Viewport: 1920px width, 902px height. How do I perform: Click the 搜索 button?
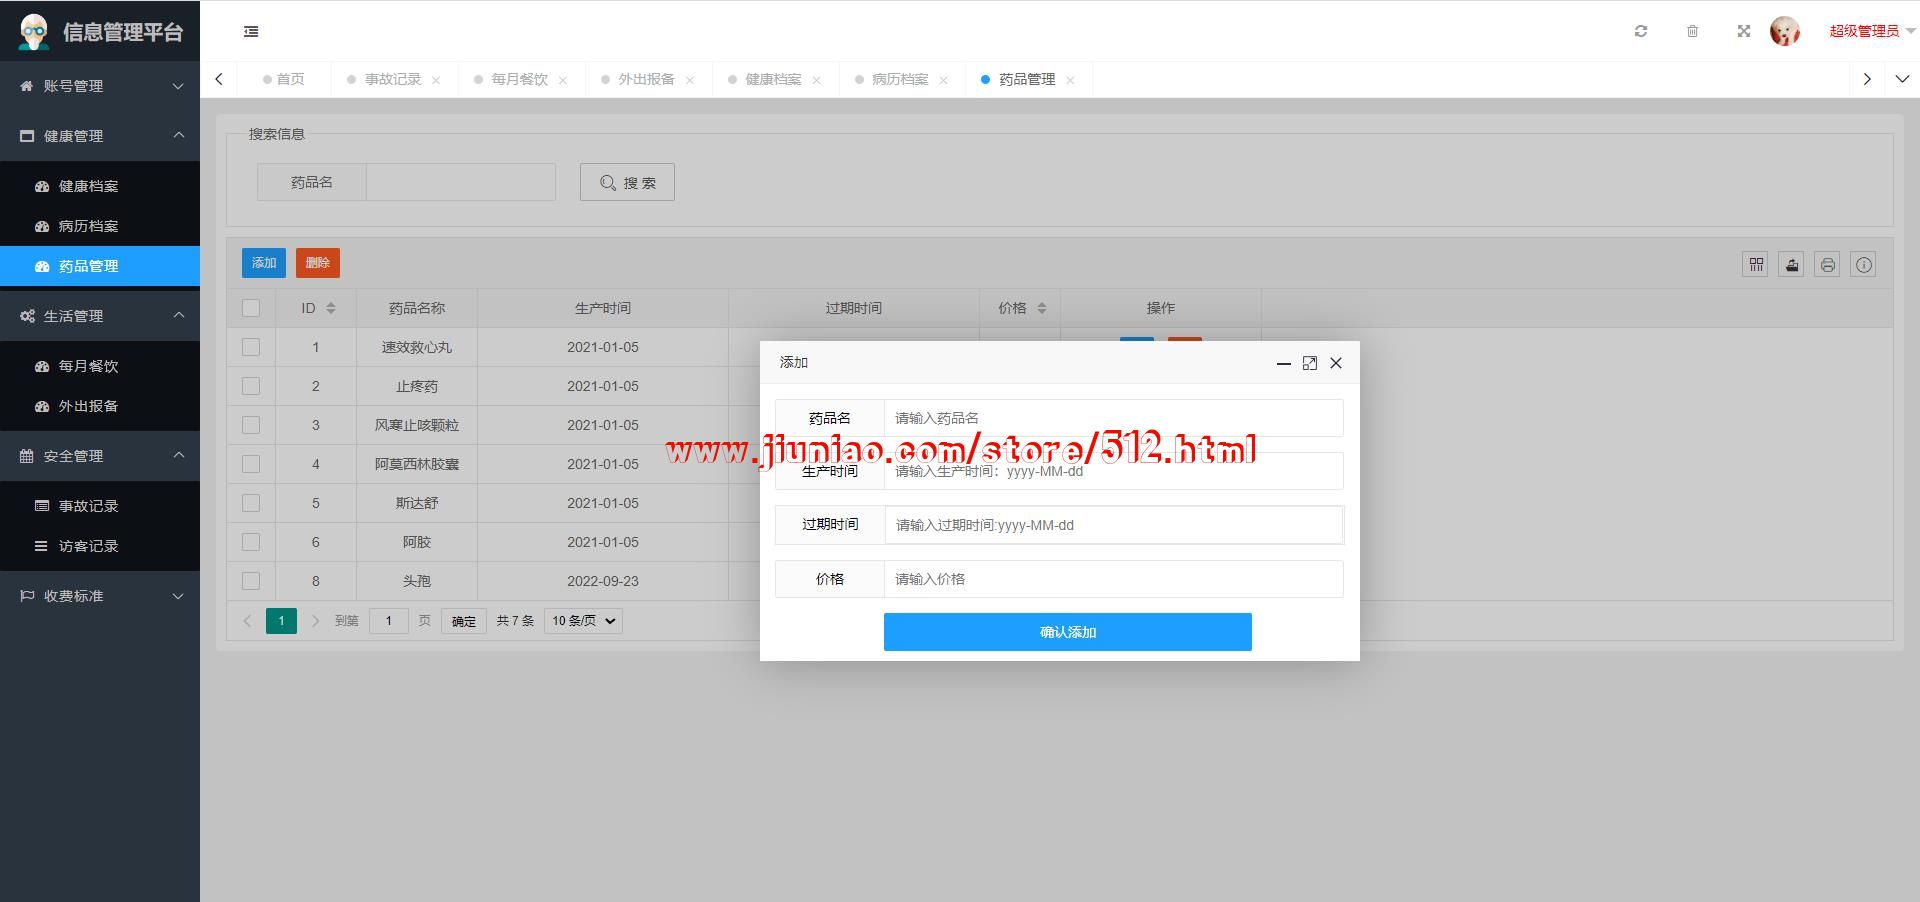[x=627, y=182]
